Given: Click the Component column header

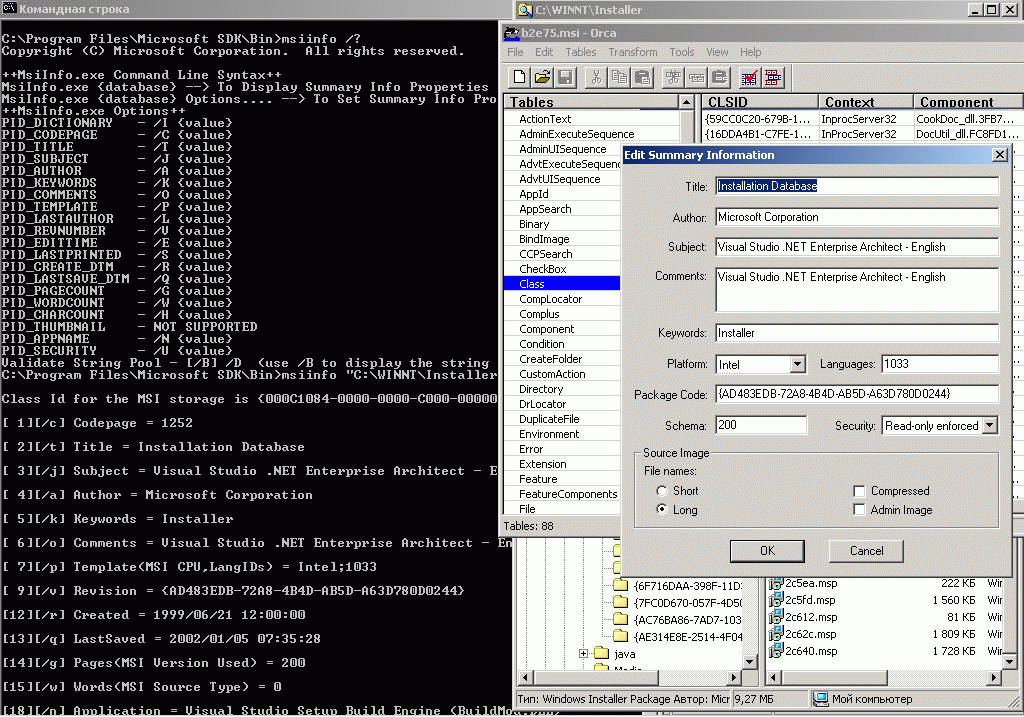Looking at the screenshot, I should tap(968, 102).
